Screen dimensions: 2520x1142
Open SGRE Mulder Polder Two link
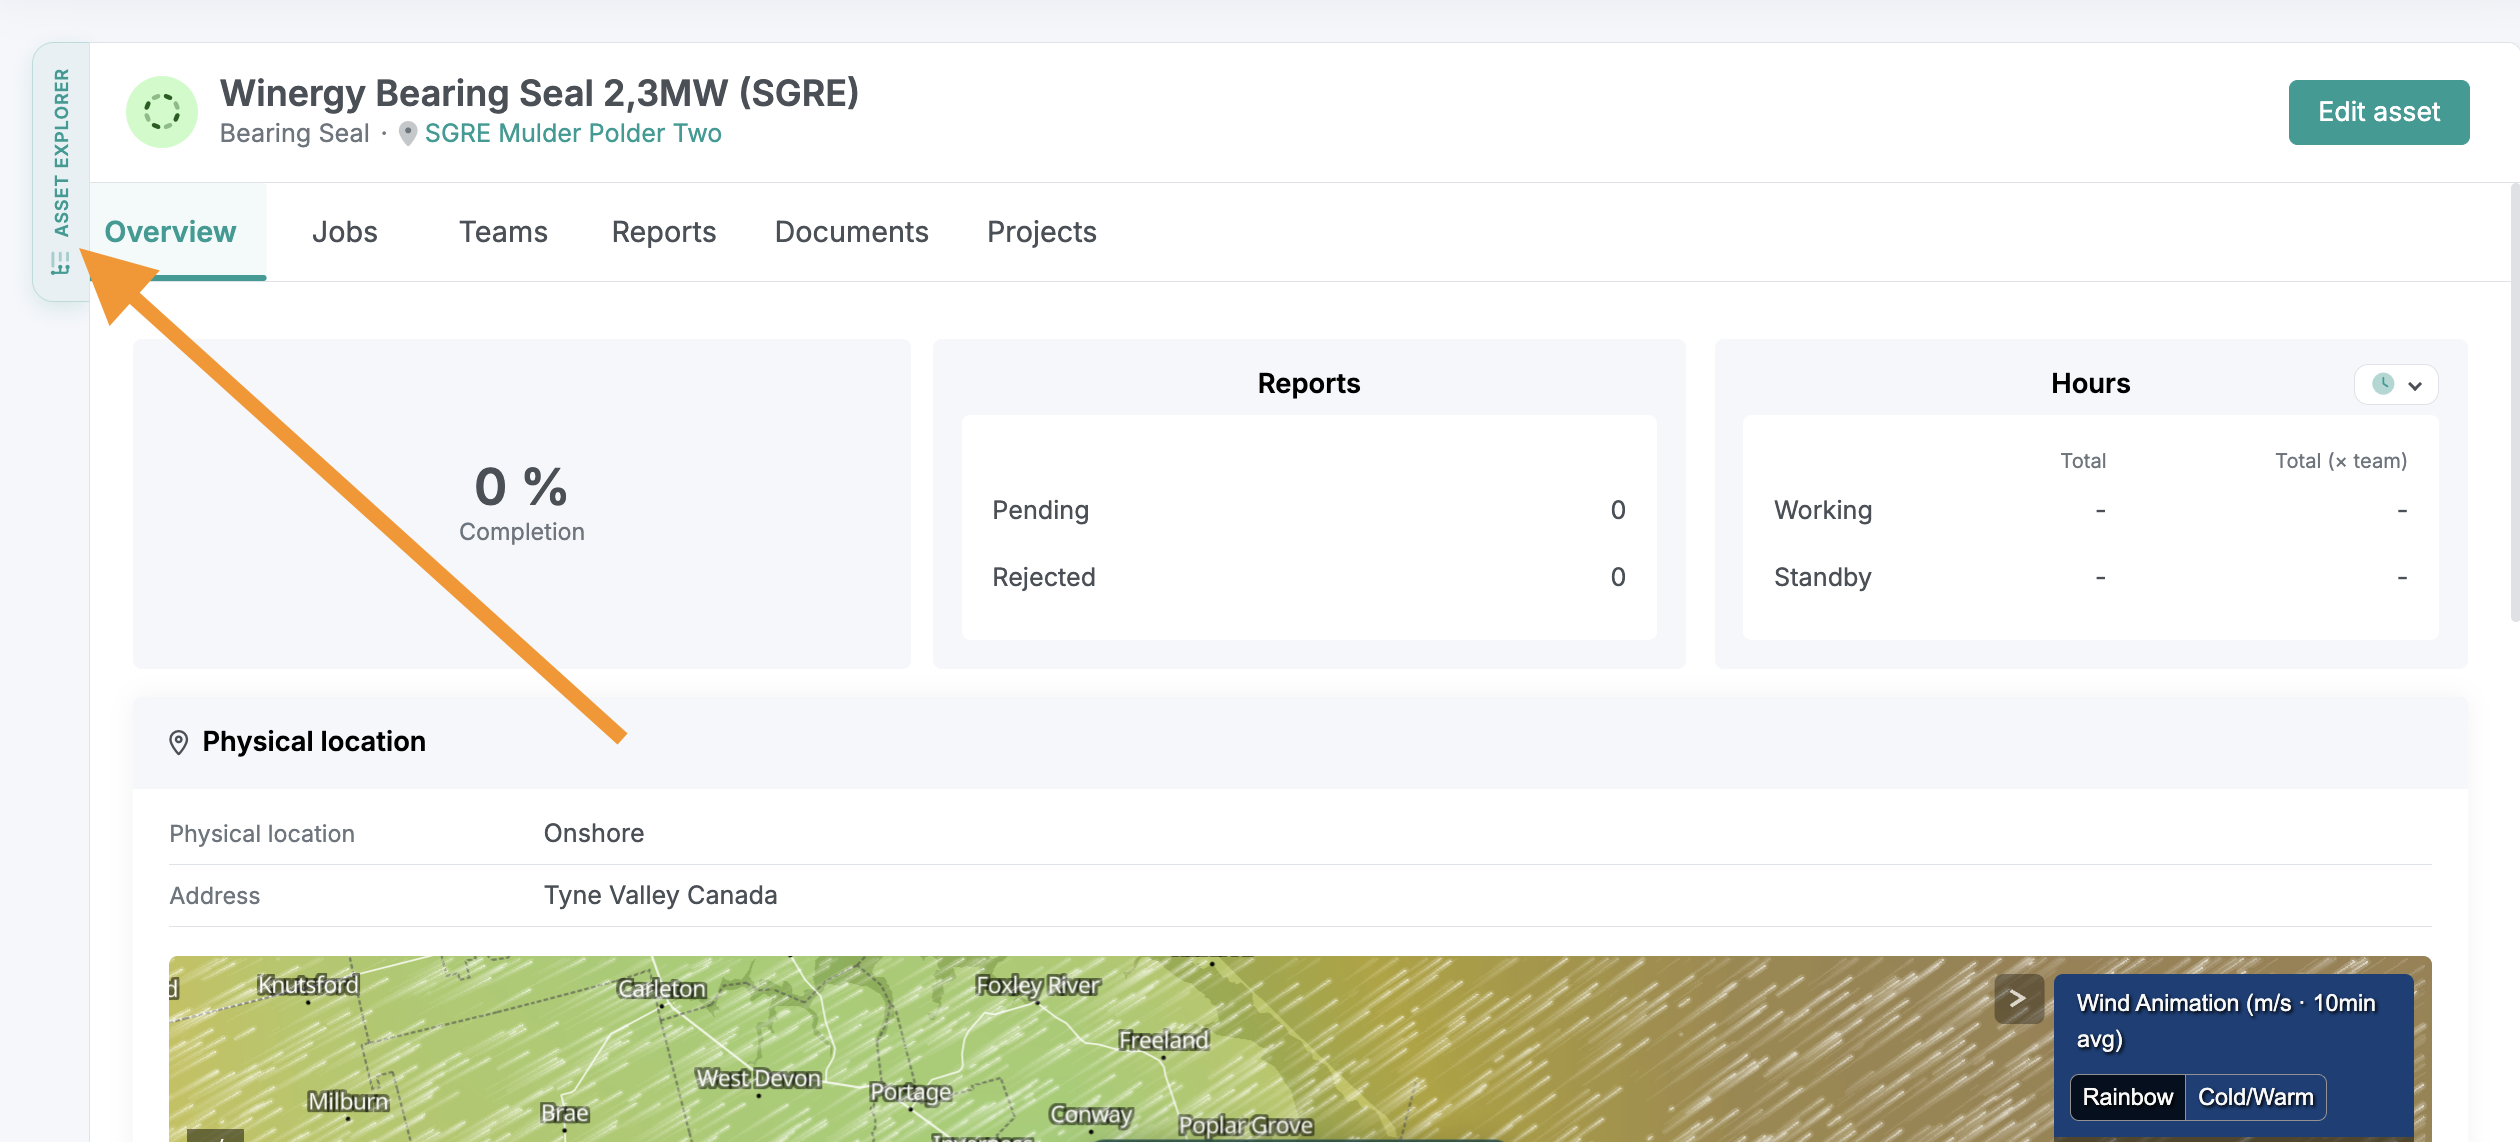tap(573, 134)
